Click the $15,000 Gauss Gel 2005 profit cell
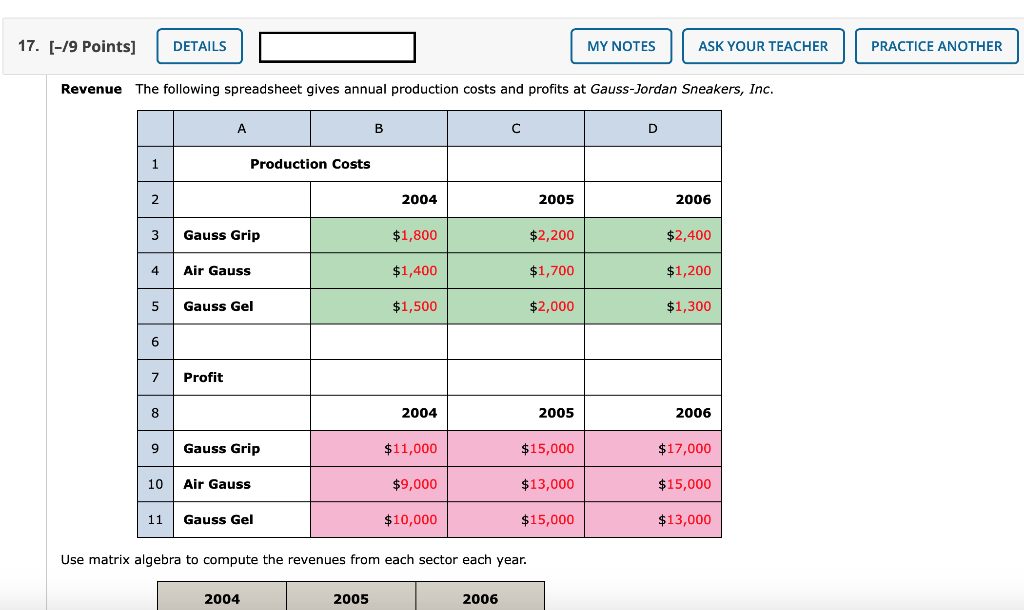The image size is (1024, 610). pos(516,520)
